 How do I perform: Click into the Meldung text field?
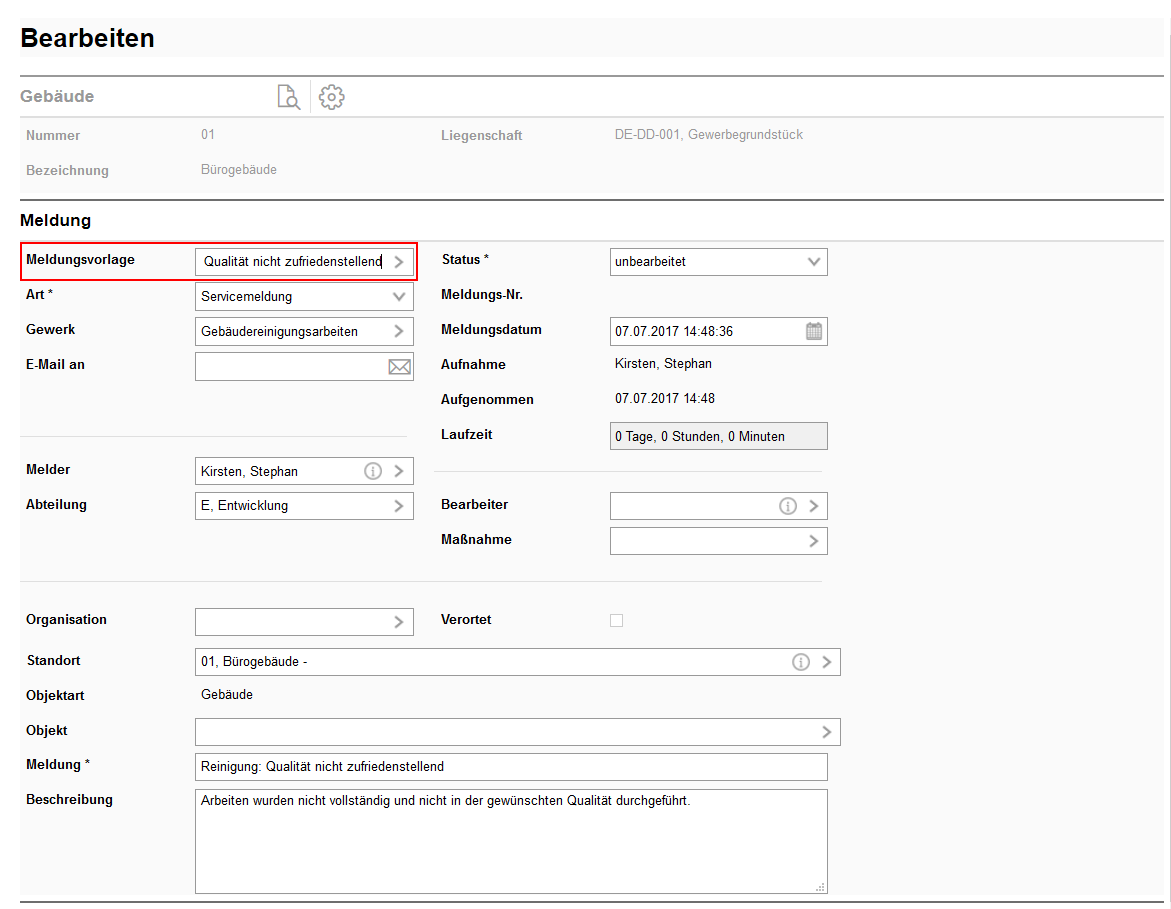[x=510, y=767]
